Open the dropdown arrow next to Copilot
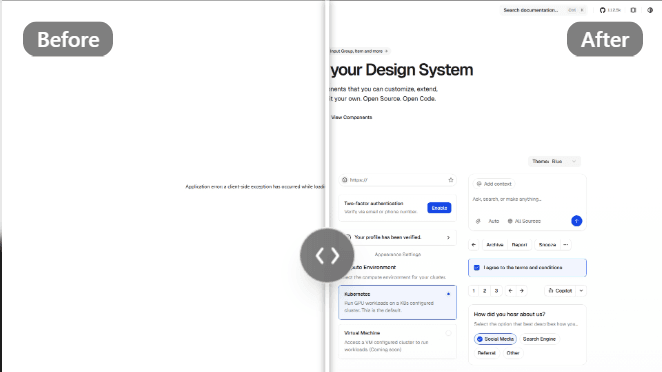662x372 pixels. (581, 291)
